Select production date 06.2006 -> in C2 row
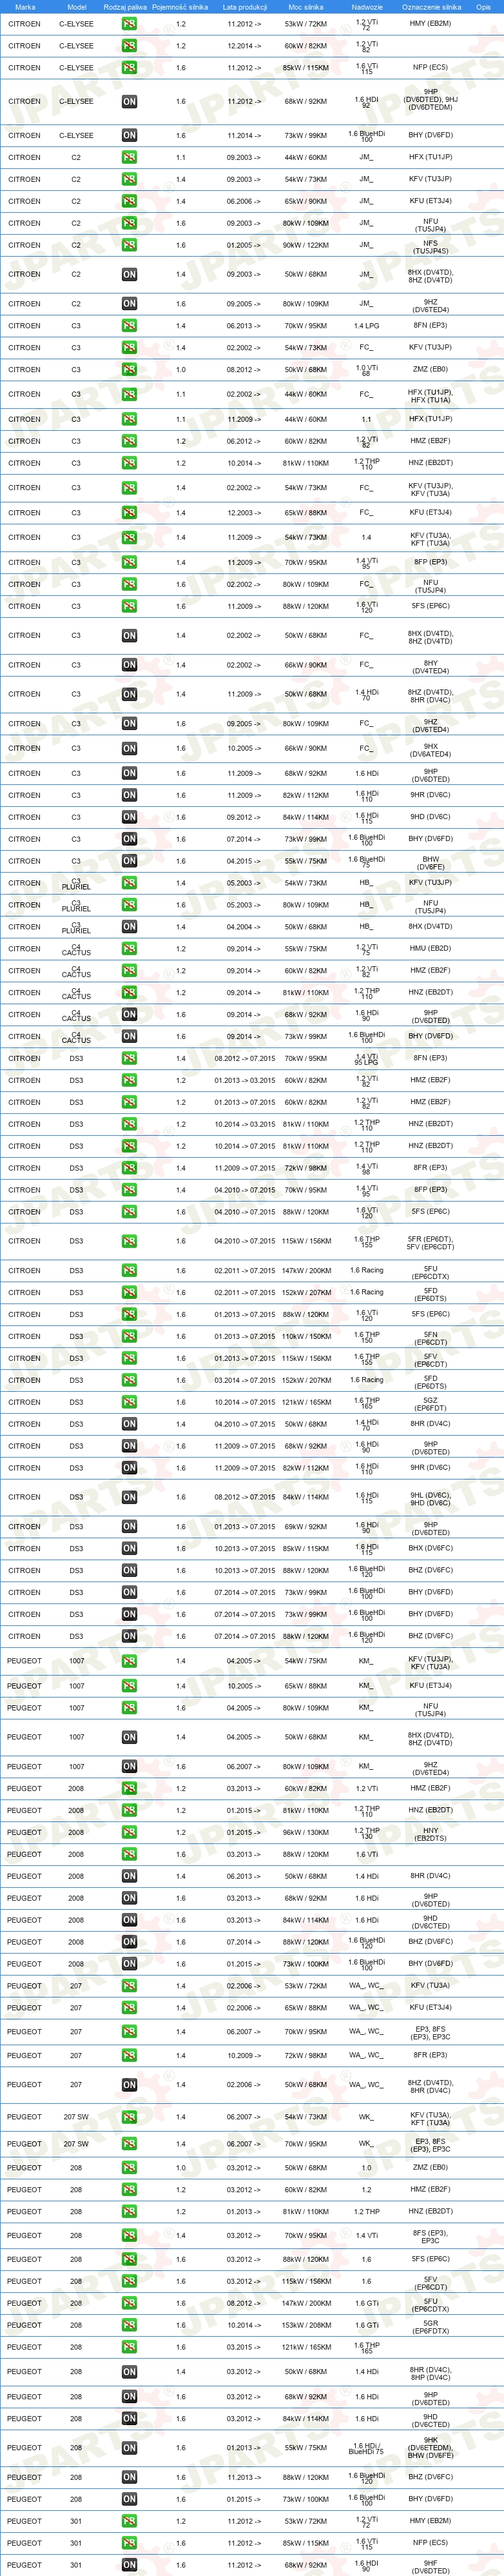This screenshot has width=504, height=2576. click(x=244, y=201)
